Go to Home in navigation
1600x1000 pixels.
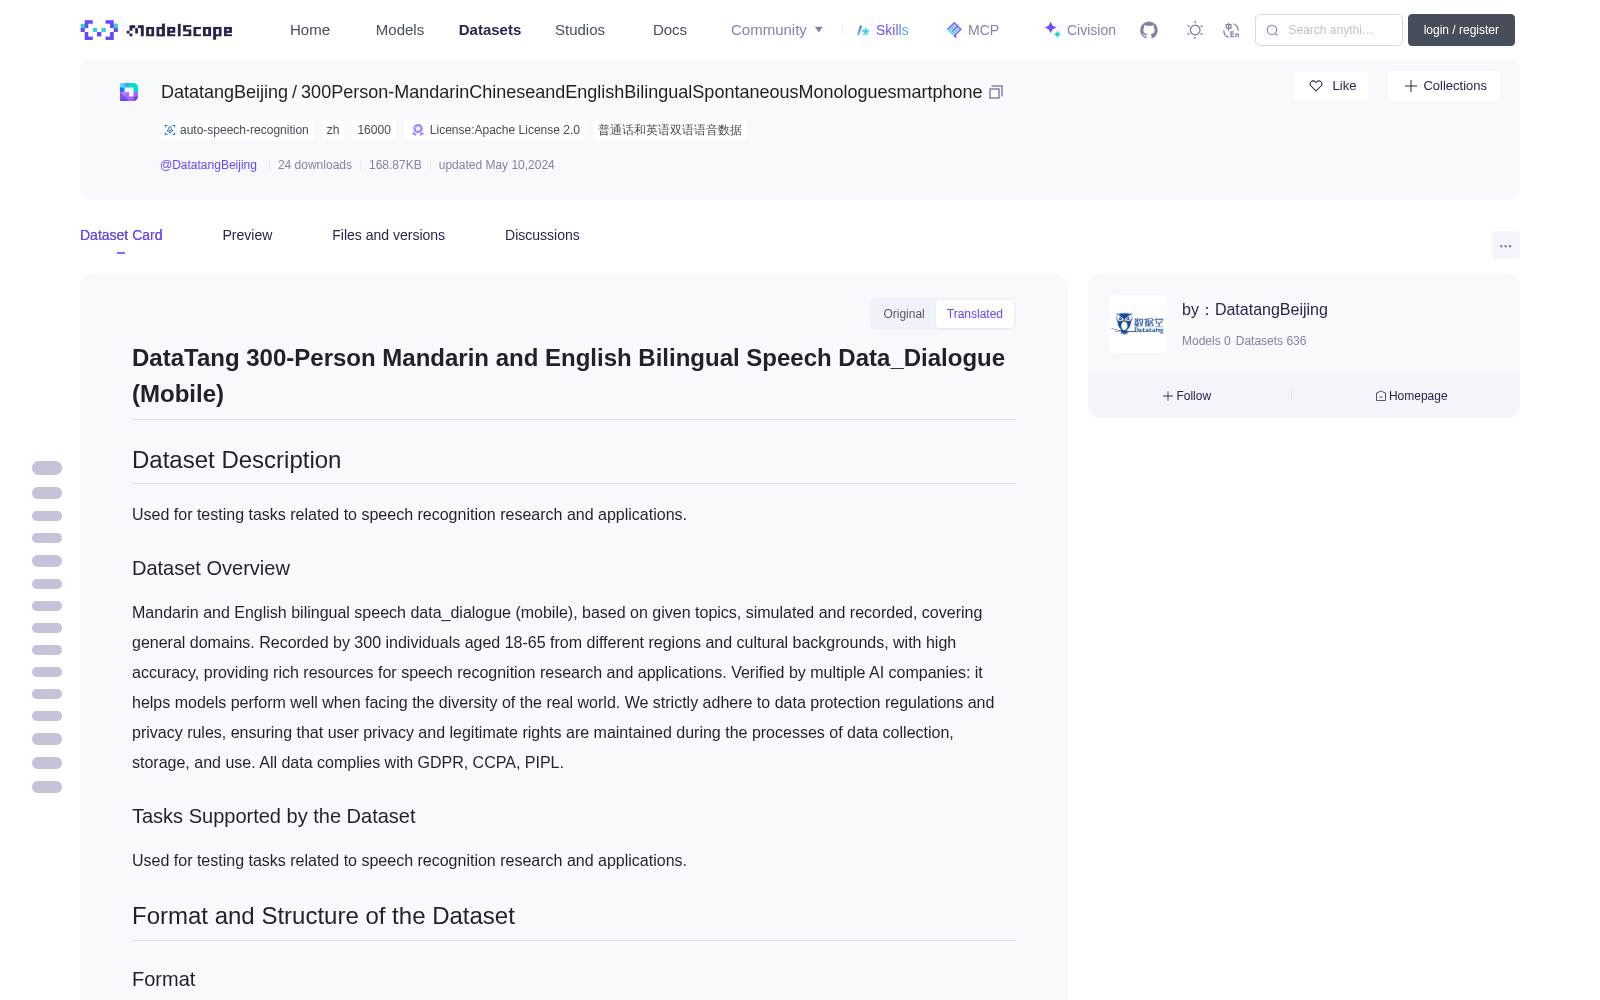click(310, 30)
